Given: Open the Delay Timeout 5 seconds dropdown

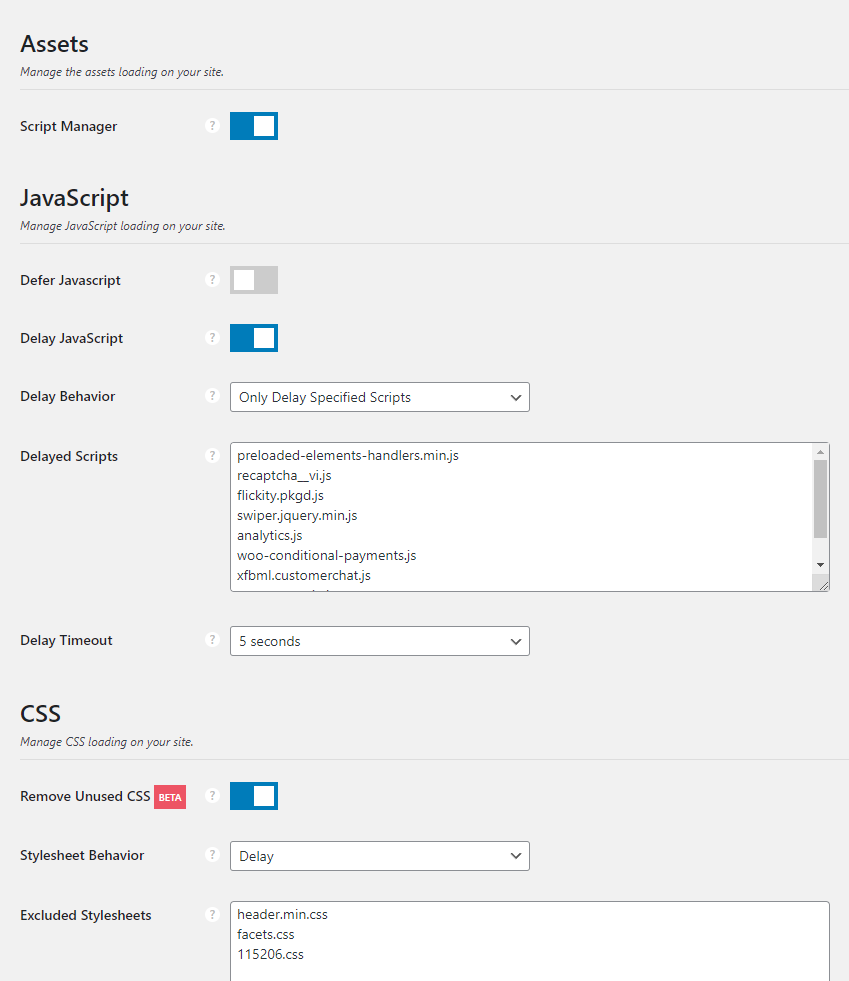Looking at the screenshot, I should click(380, 641).
